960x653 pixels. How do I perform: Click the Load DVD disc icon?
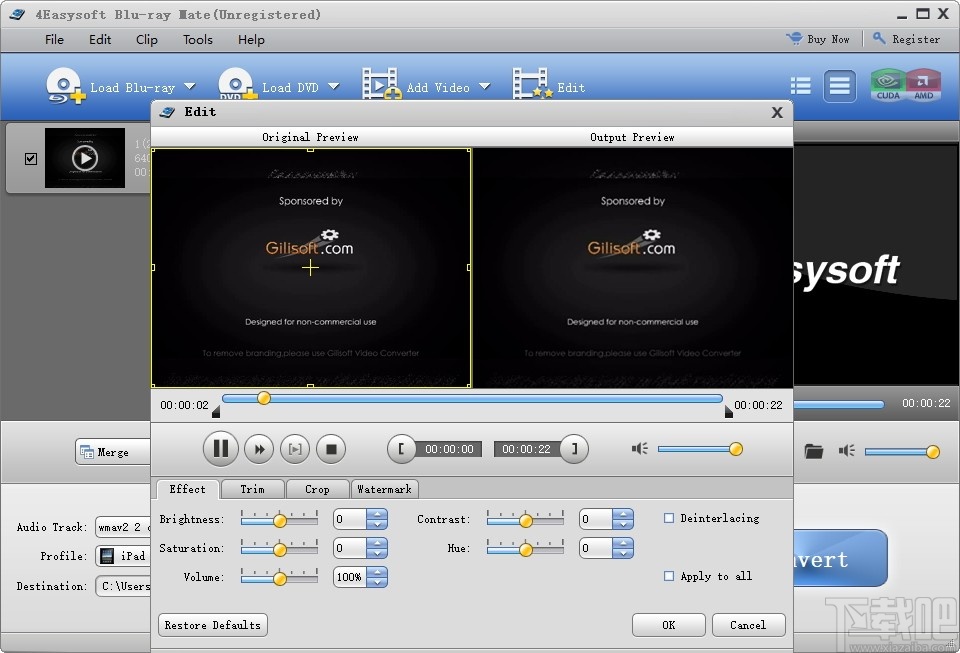click(x=238, y=84)
